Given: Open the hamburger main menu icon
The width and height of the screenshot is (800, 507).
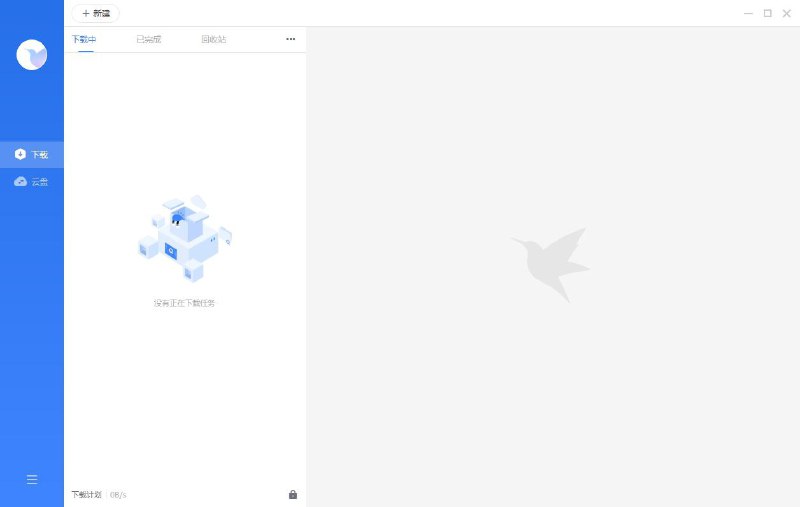Looking at the screenshot, I should click(32, 479).
